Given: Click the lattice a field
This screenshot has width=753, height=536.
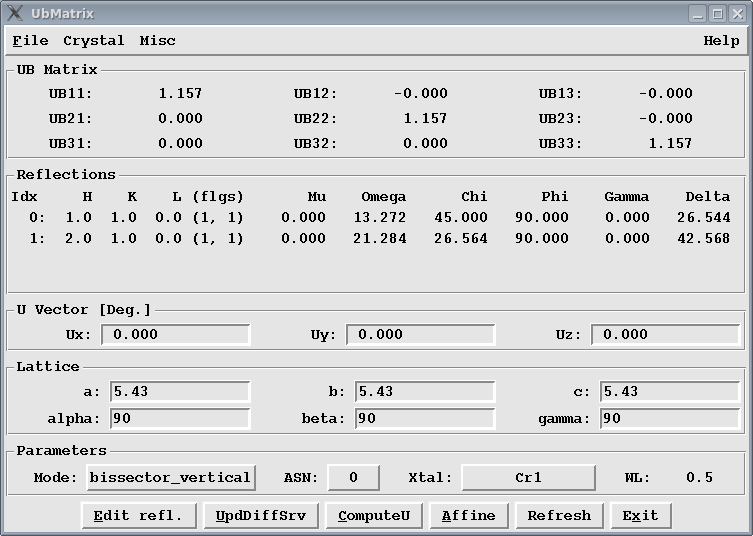Looking at the screenshot, I should tap(180, 391).
